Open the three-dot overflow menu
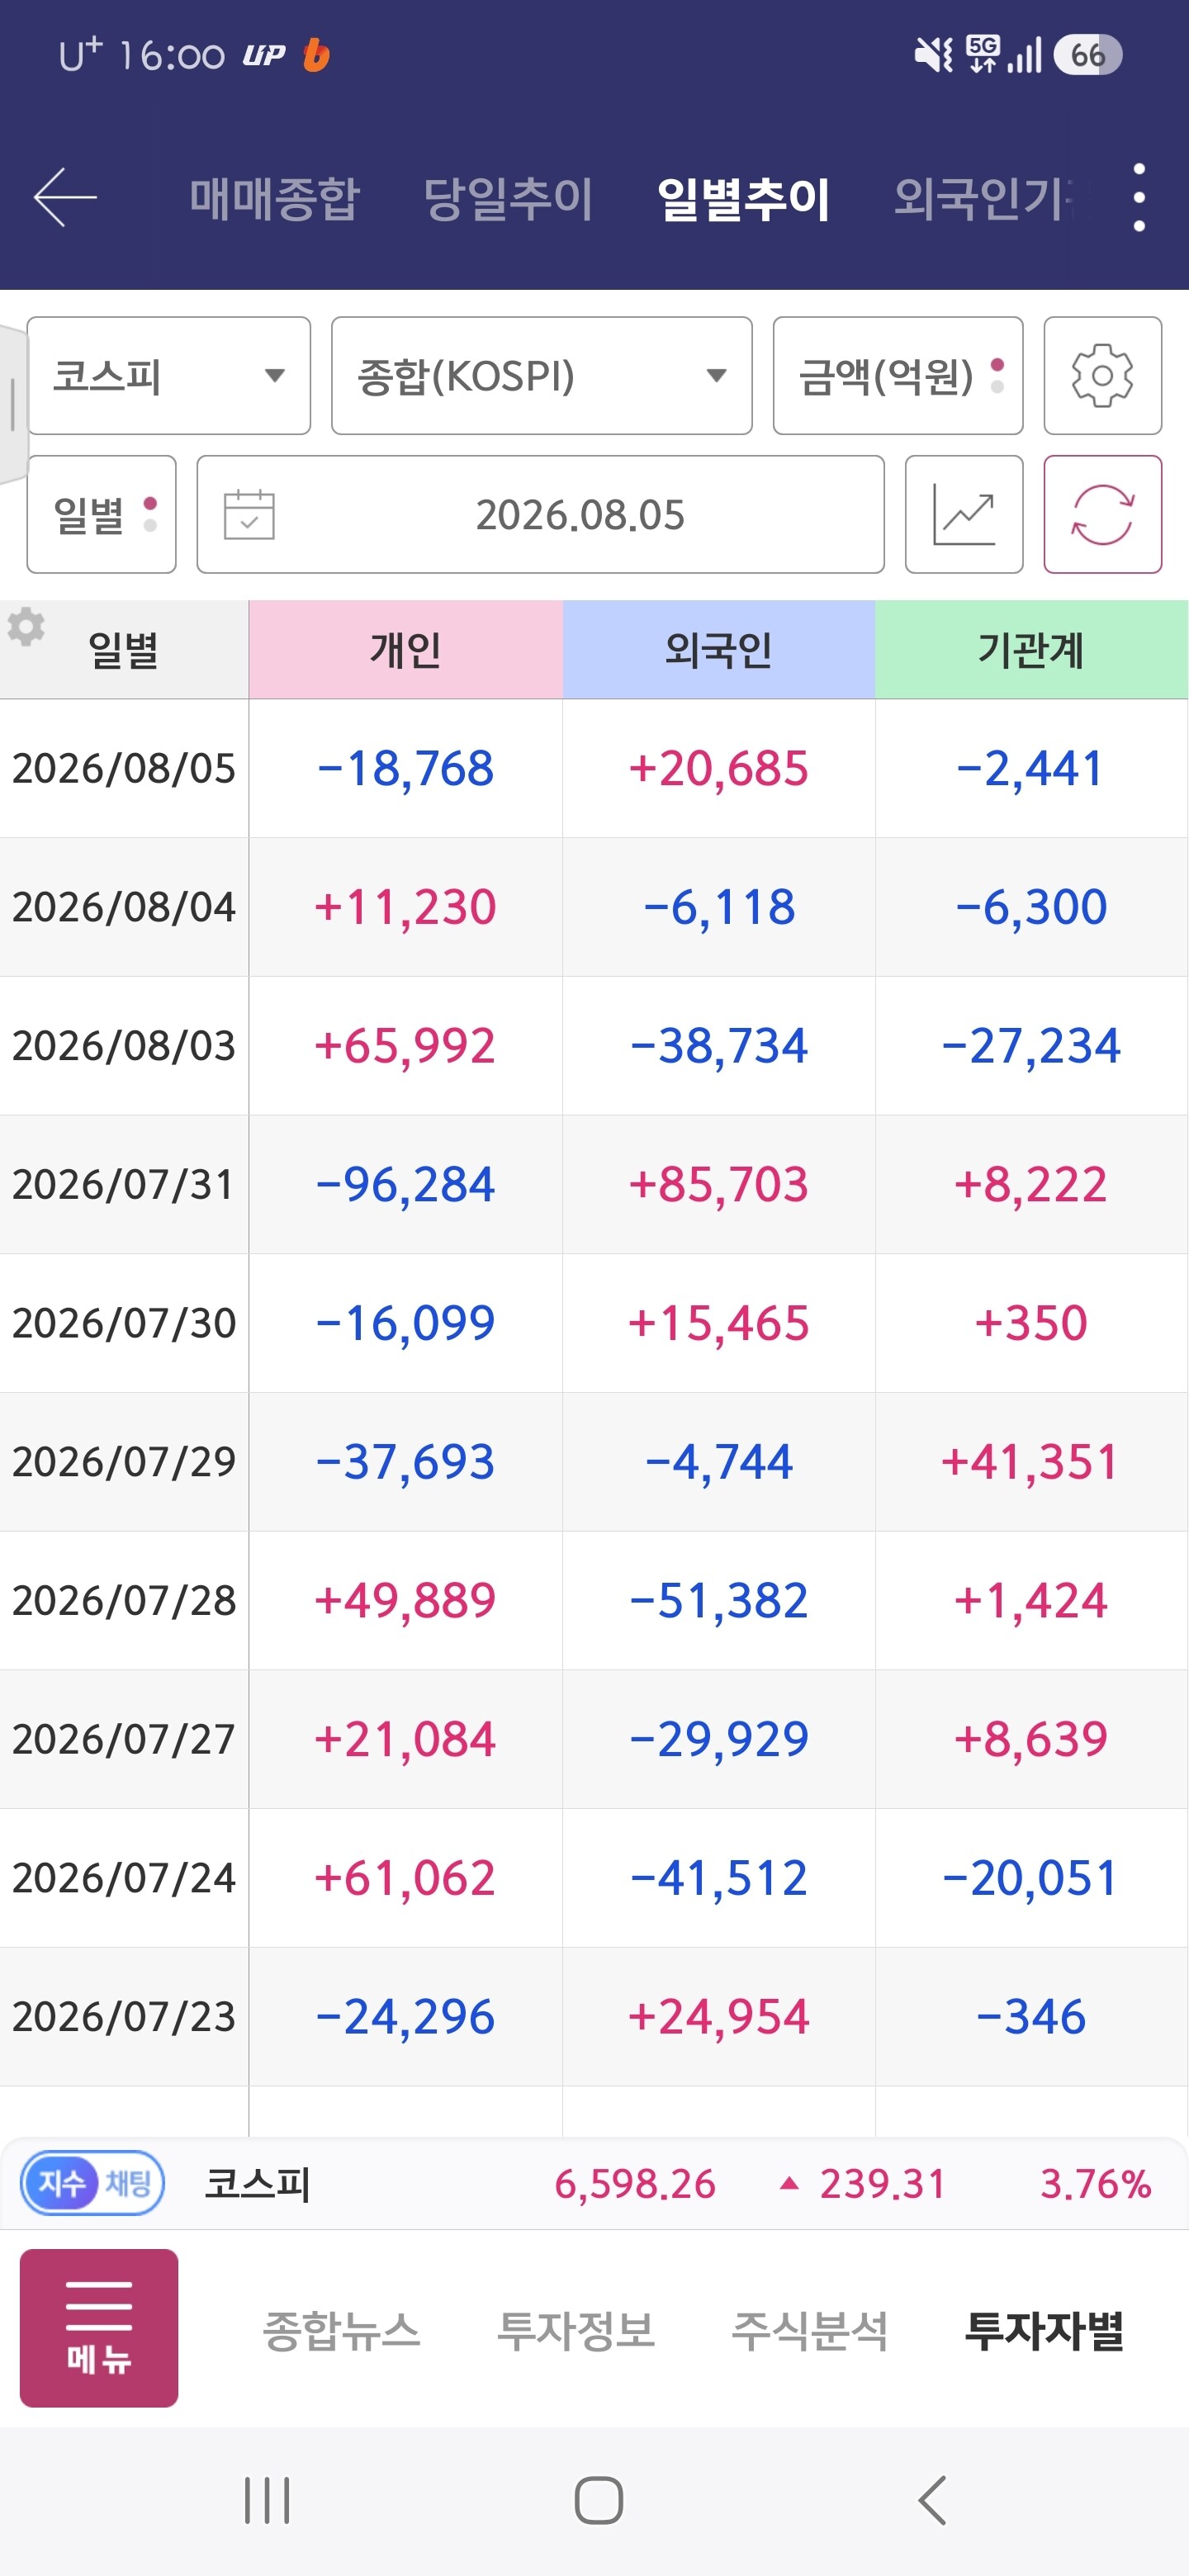Screen dimensions: 1189x2576 coord(1139,198)
